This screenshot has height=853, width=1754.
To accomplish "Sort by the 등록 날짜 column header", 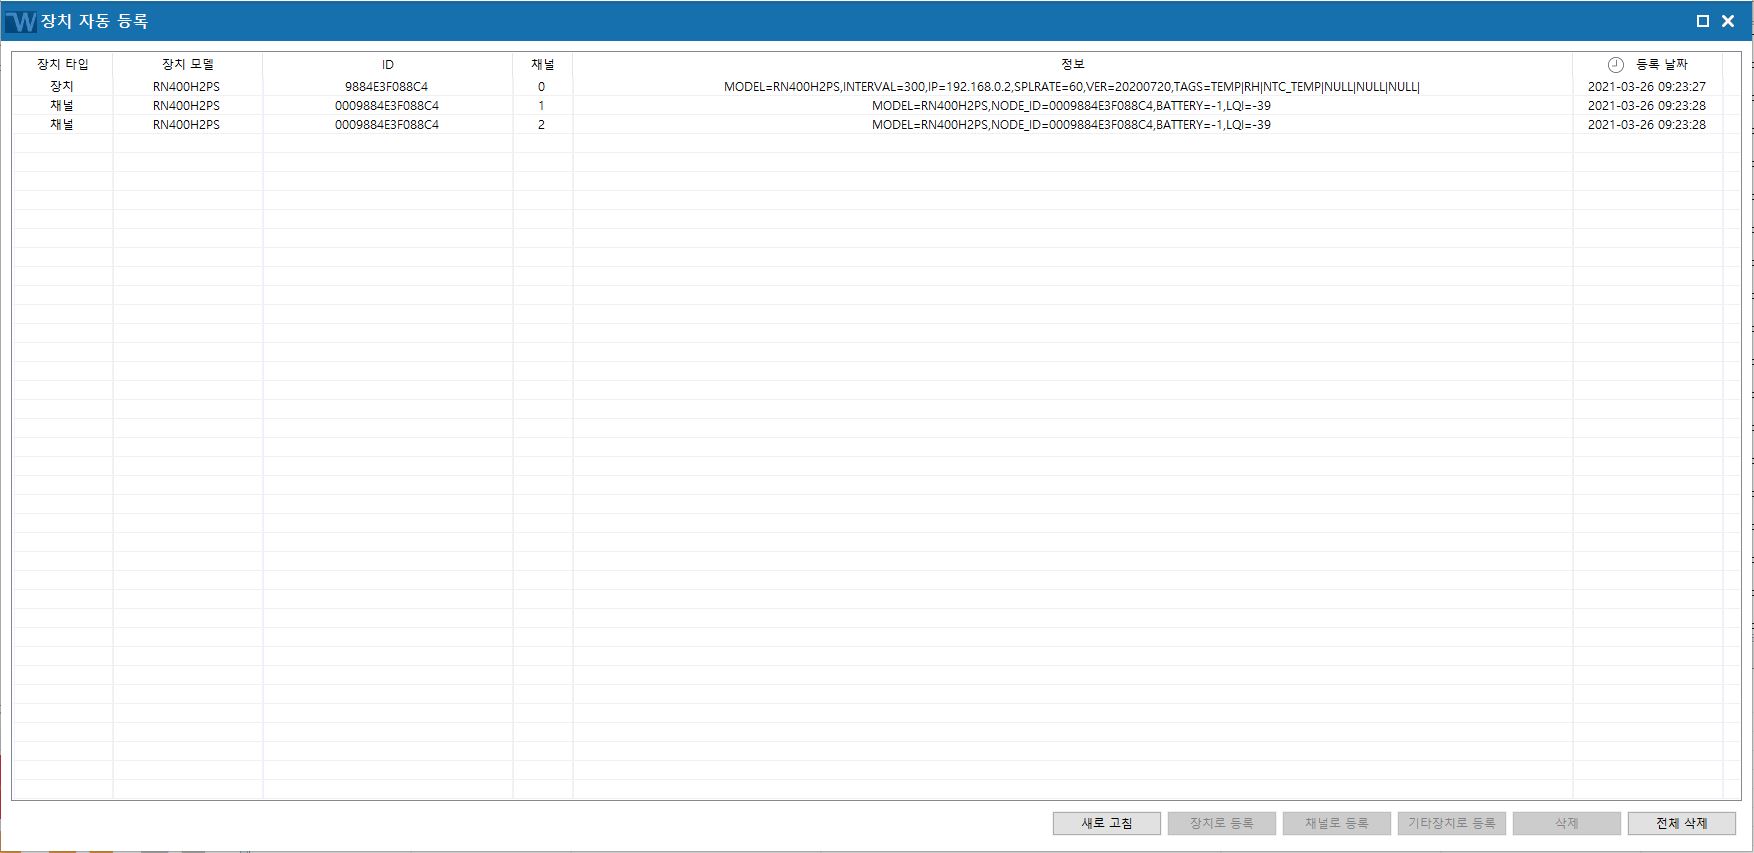I will (x=1648, y=64).
